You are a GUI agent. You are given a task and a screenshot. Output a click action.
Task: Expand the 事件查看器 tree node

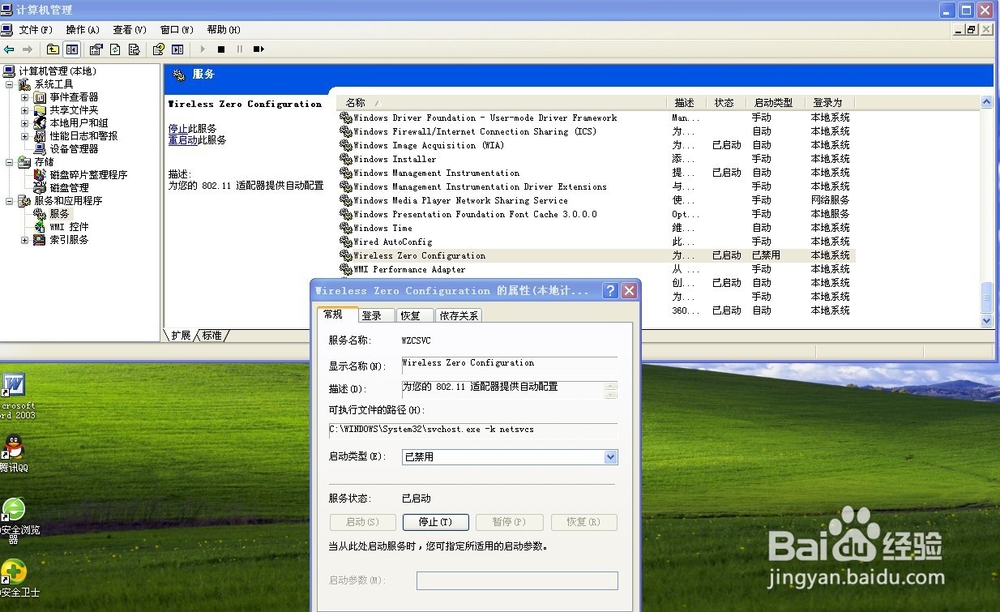(x=24, y=97)
